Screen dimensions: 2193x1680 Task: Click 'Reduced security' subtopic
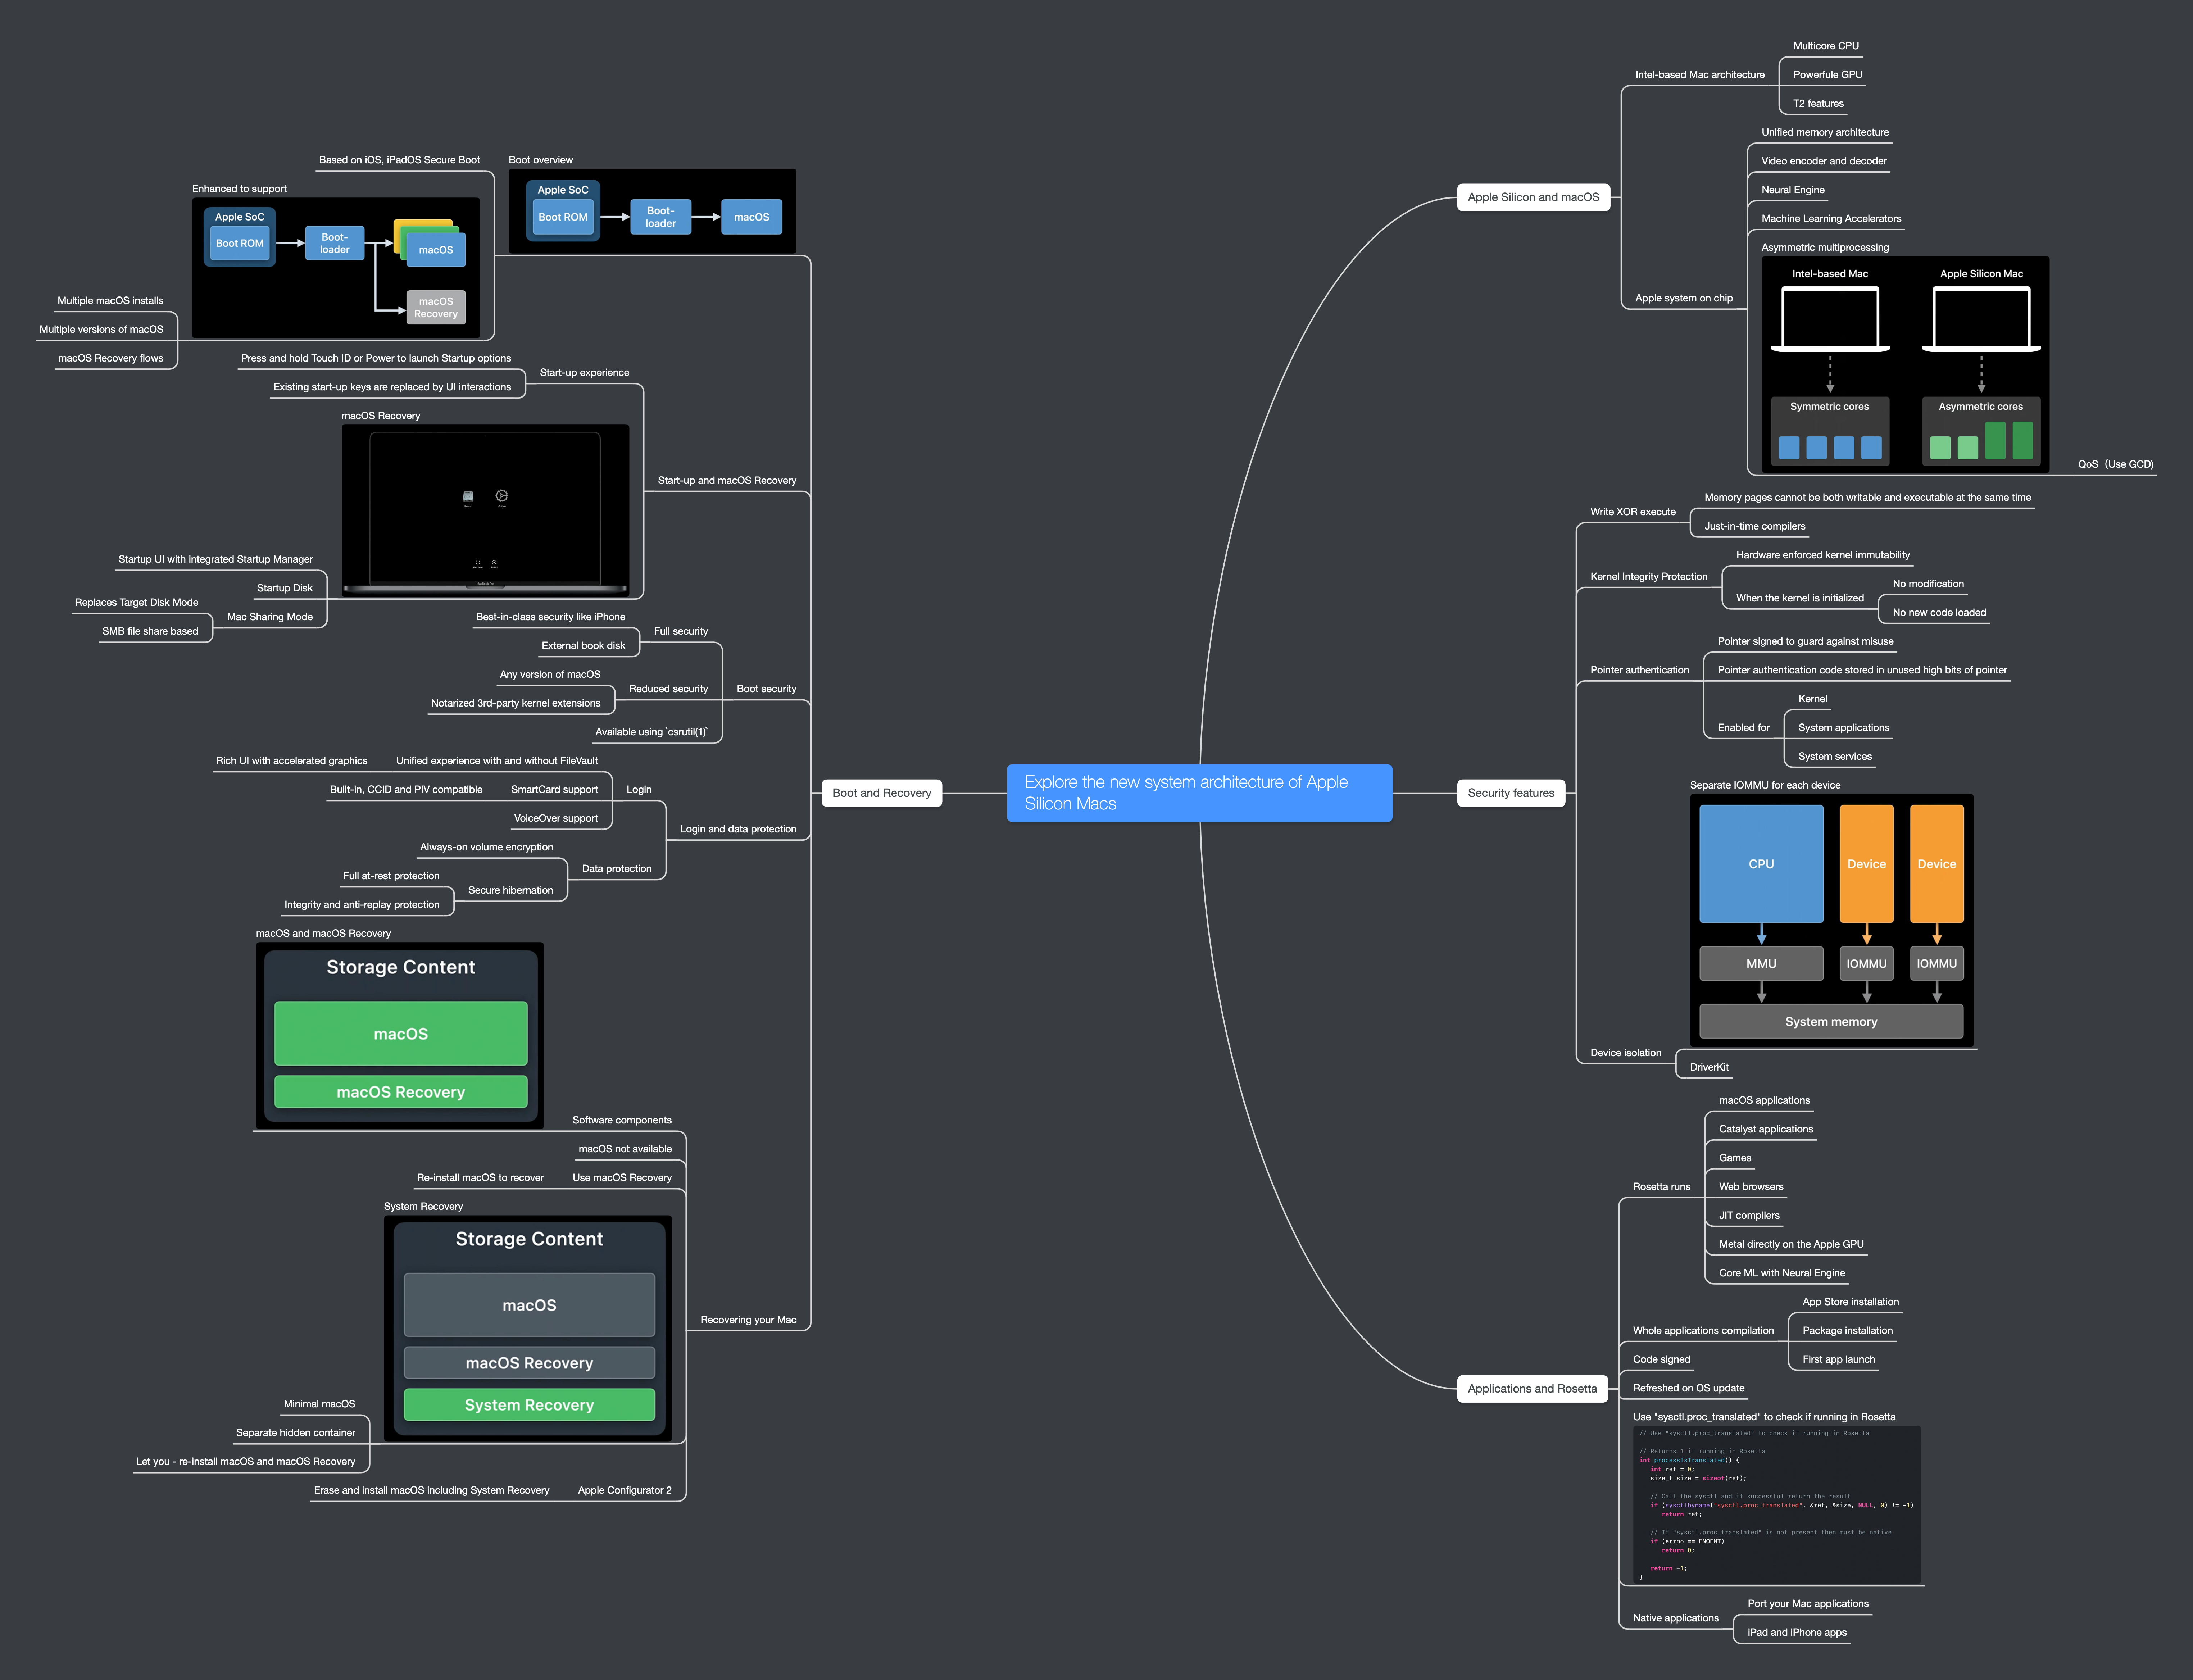pyautogui.click(x=668, y=689)
